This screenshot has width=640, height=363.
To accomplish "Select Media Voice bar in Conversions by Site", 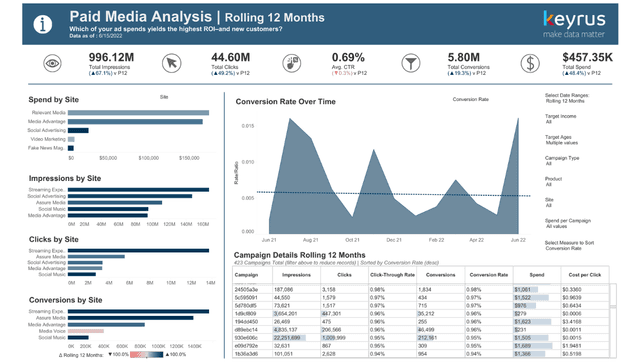I will 86,331.
